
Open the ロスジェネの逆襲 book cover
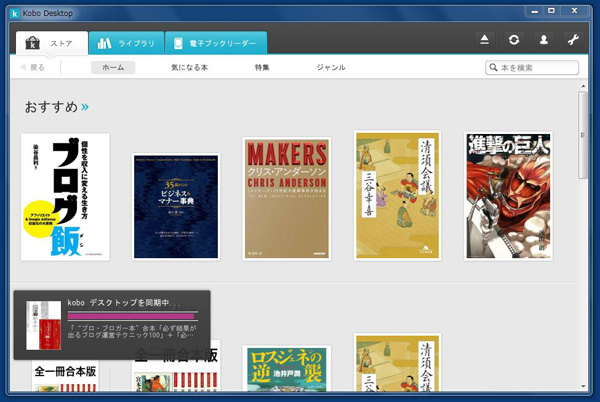point(287,368)
